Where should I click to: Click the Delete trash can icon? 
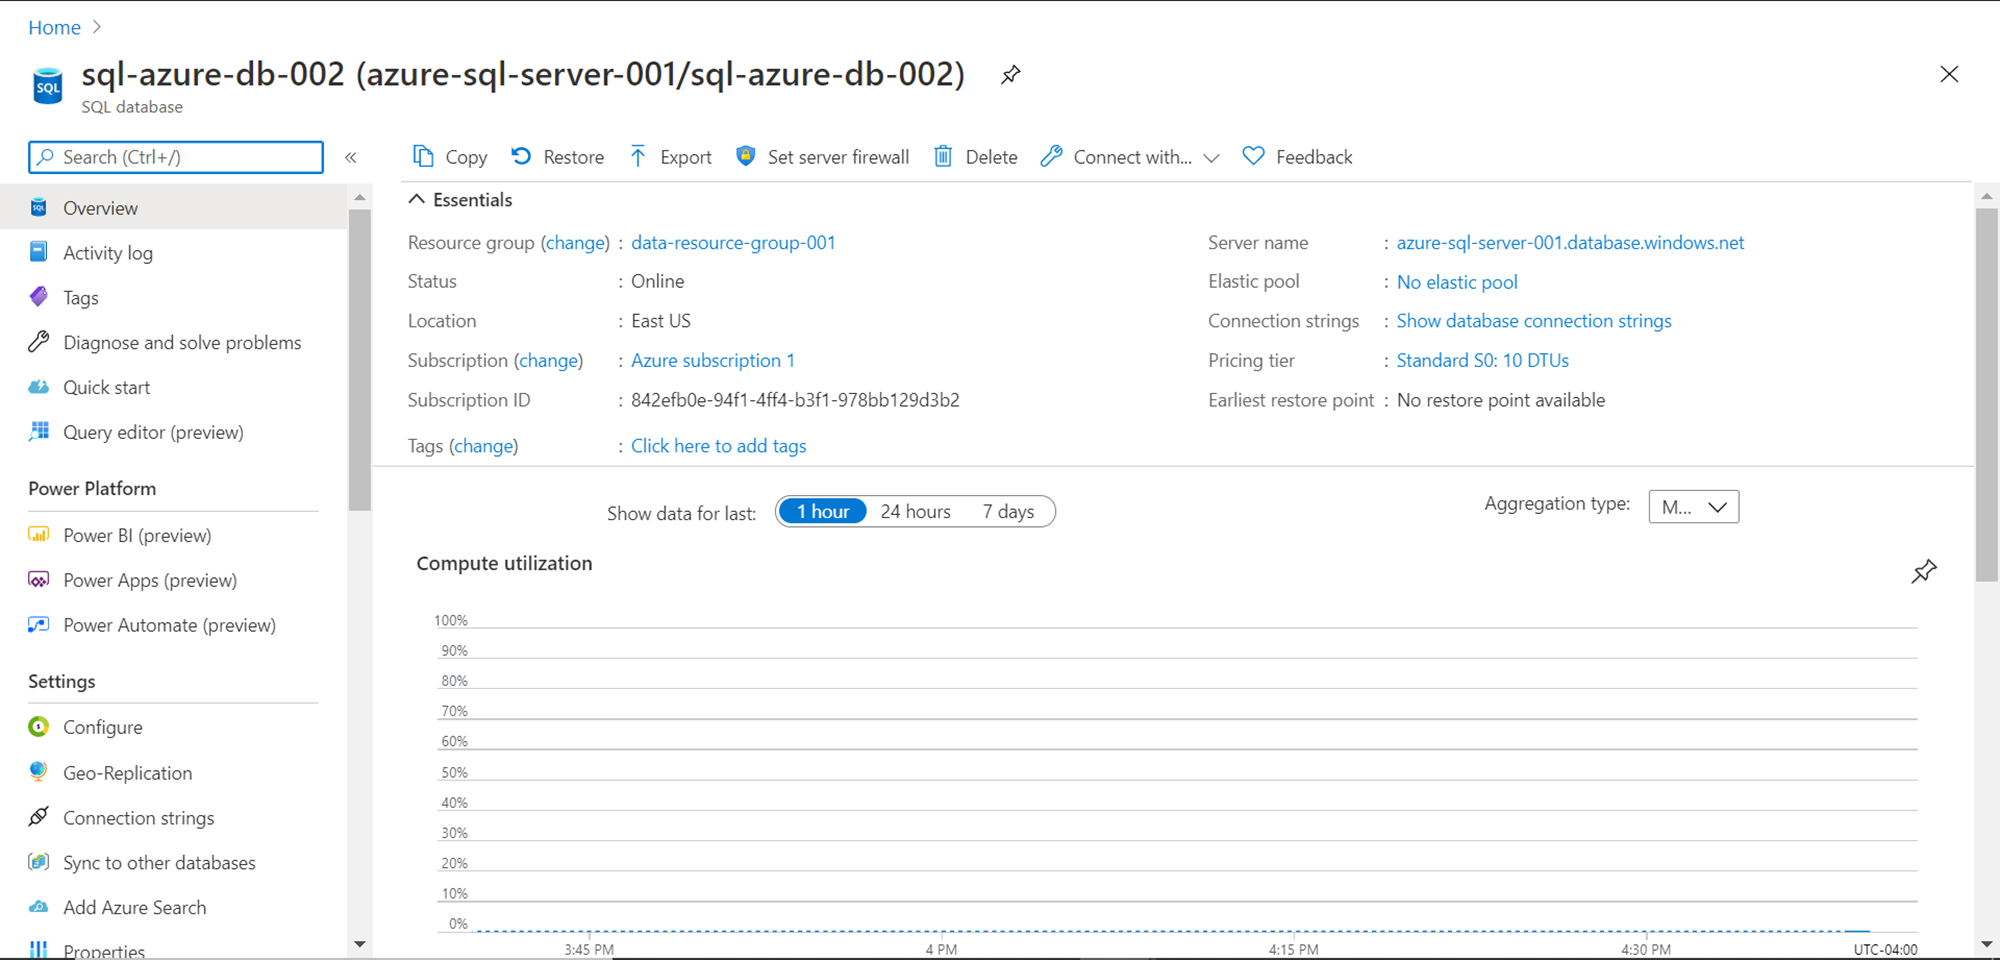(x=943, y=156)
